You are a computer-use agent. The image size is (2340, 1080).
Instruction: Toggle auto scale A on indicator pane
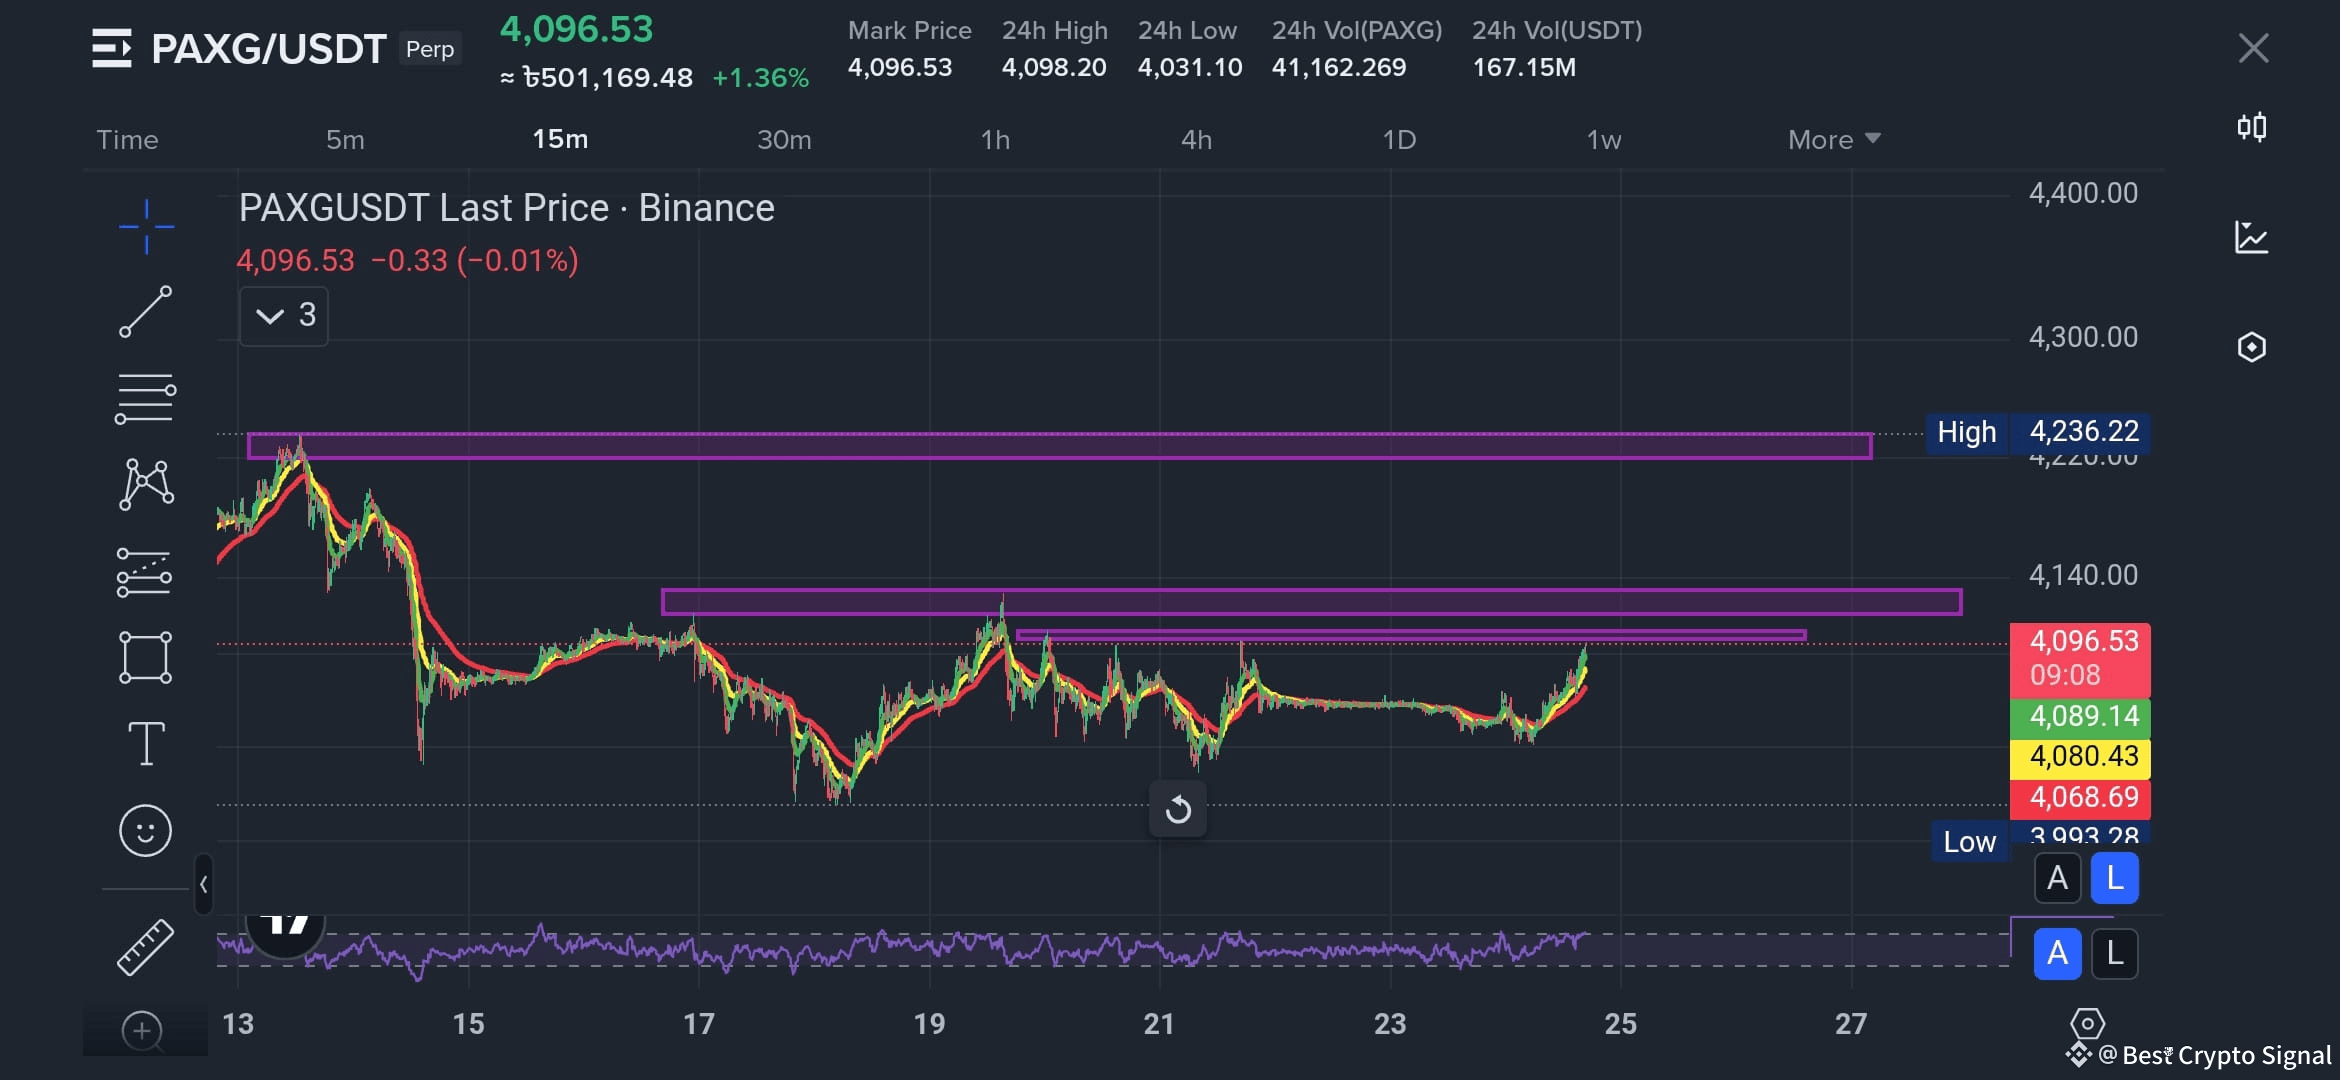2057,953
